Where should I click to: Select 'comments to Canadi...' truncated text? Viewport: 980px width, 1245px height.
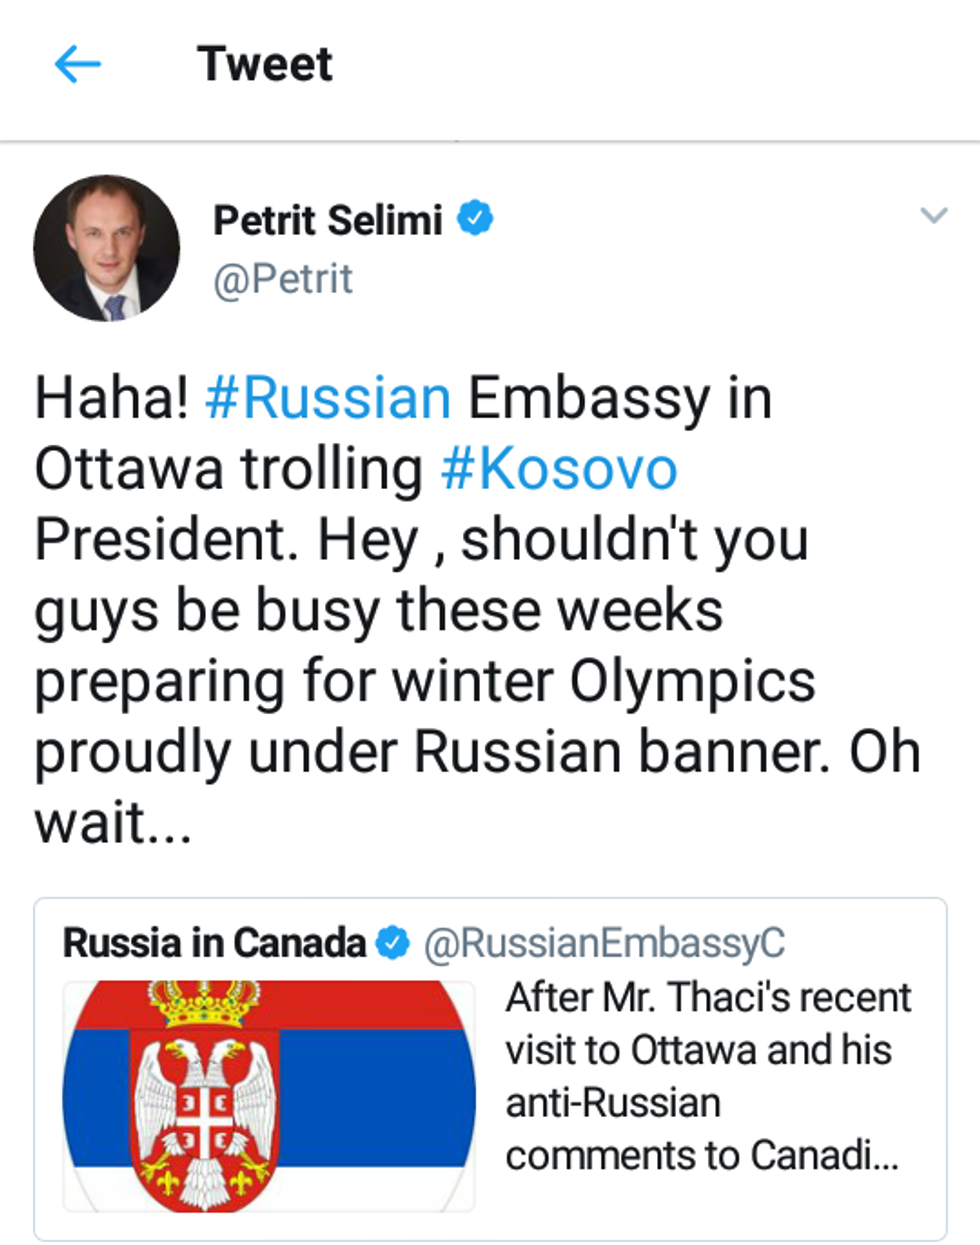pyautogui.click(x=701, y=1155)
